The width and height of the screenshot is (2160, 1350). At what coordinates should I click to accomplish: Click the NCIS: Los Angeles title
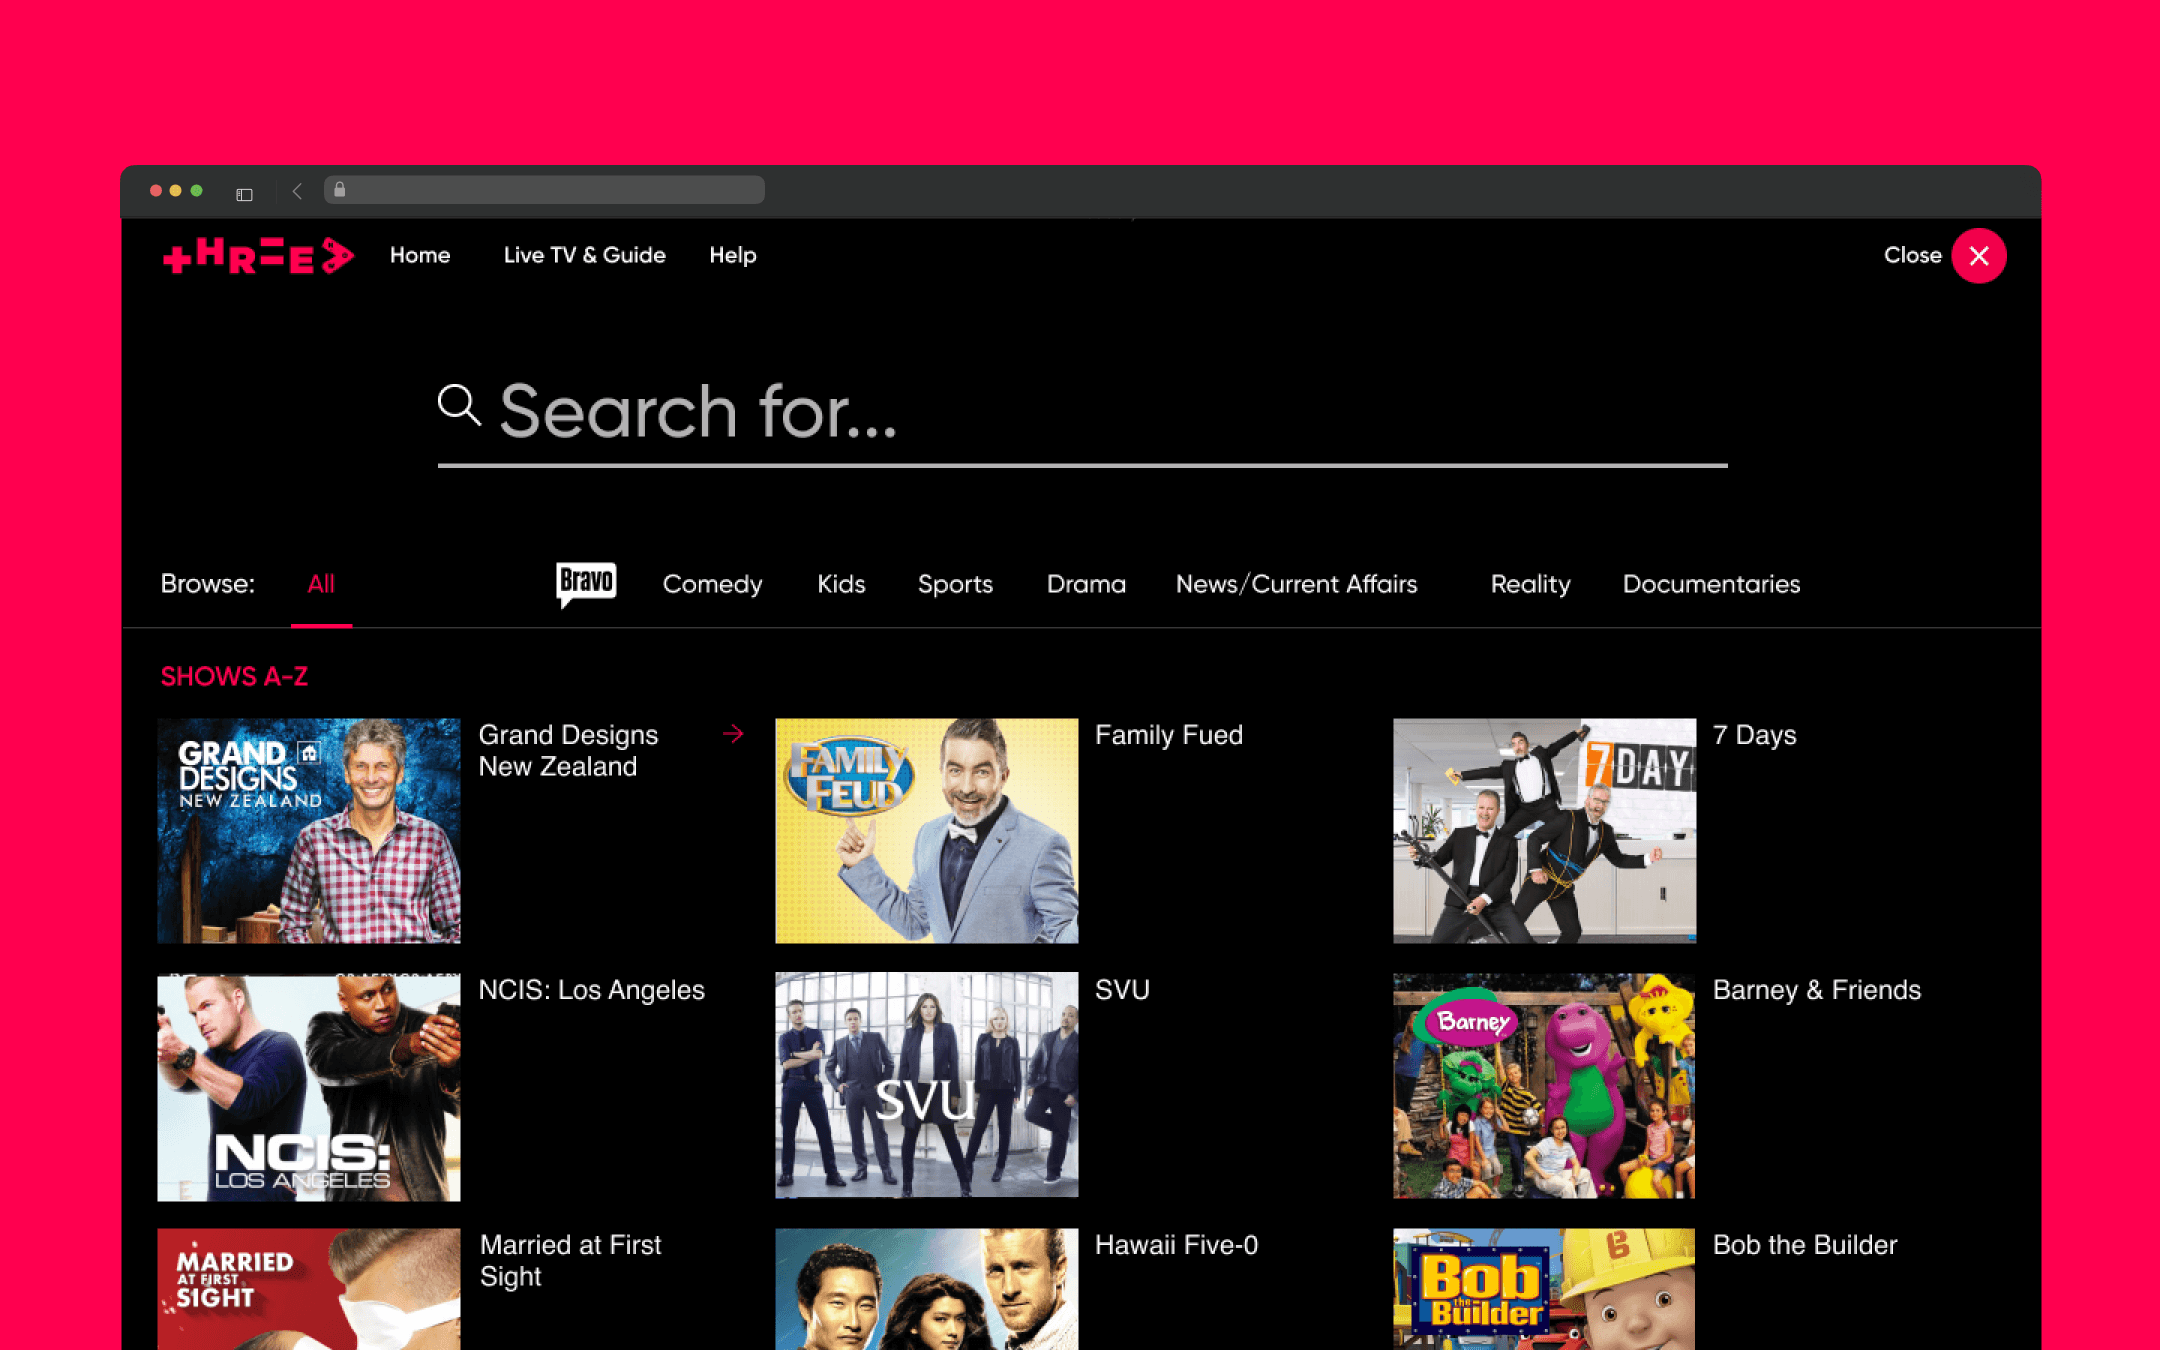tap(591, 990)
